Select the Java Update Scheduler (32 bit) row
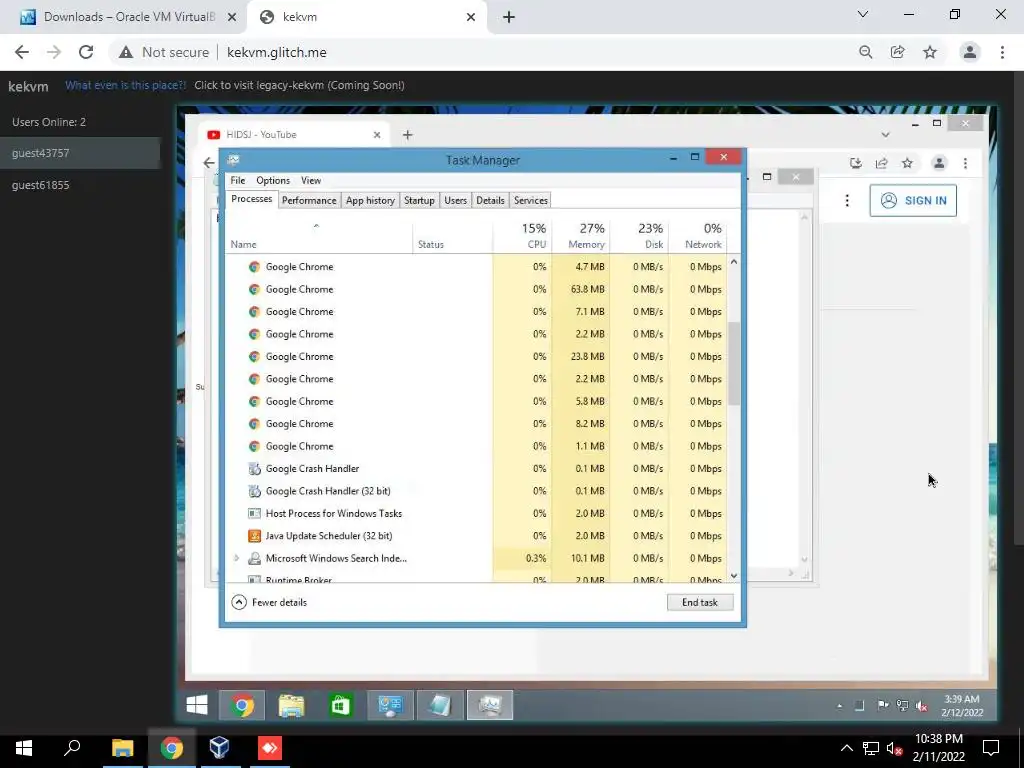Screen dimensions: 1024x768 click(x=477, y=536)
